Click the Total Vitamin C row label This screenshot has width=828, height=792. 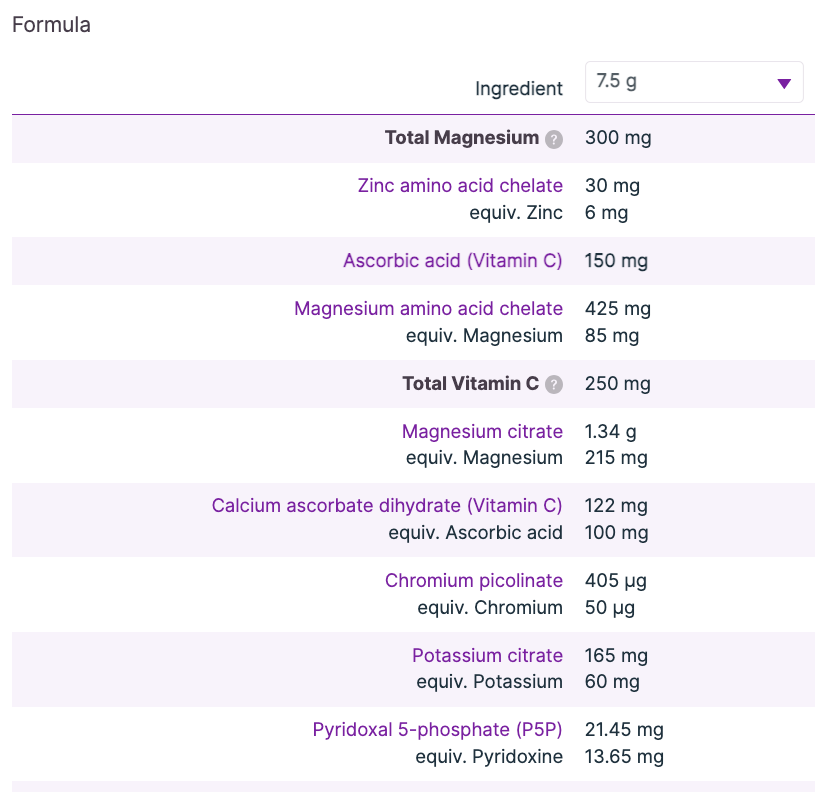[470, 383]
